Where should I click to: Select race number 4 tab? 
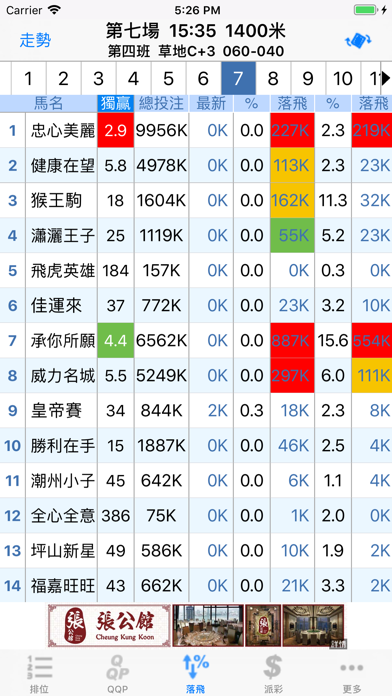pos(133,79)
